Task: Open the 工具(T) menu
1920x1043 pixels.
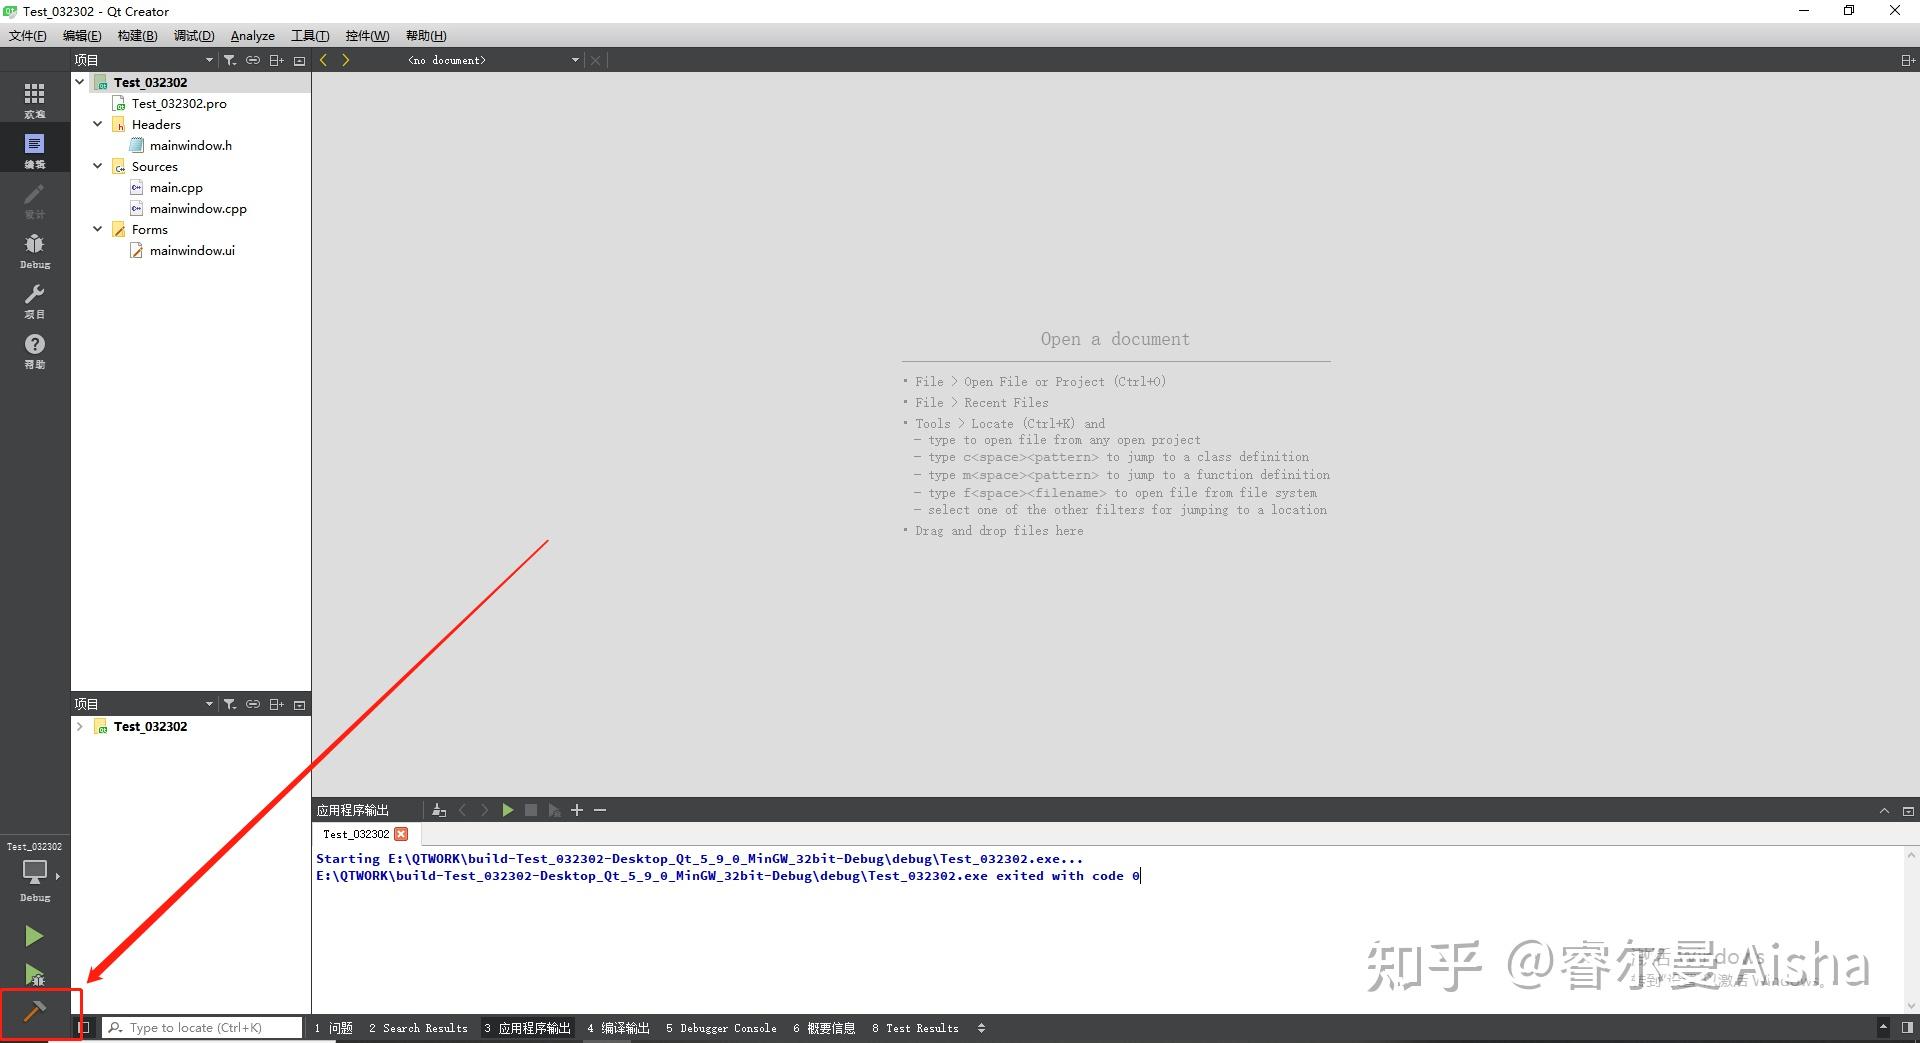Action: 310,36
